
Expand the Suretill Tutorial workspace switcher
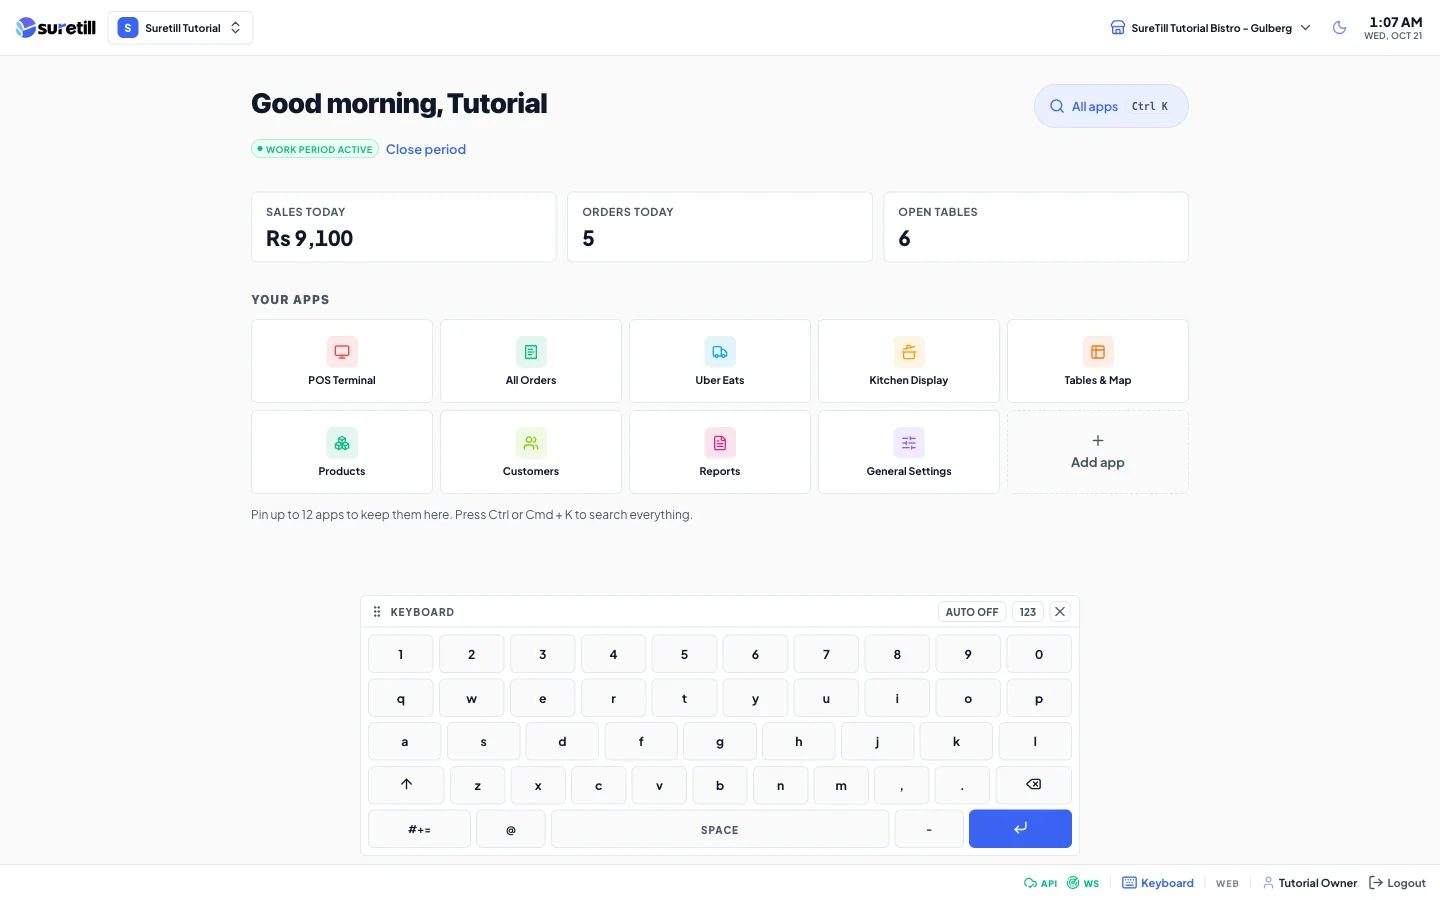pyautogui.click(x=180, y=28)
